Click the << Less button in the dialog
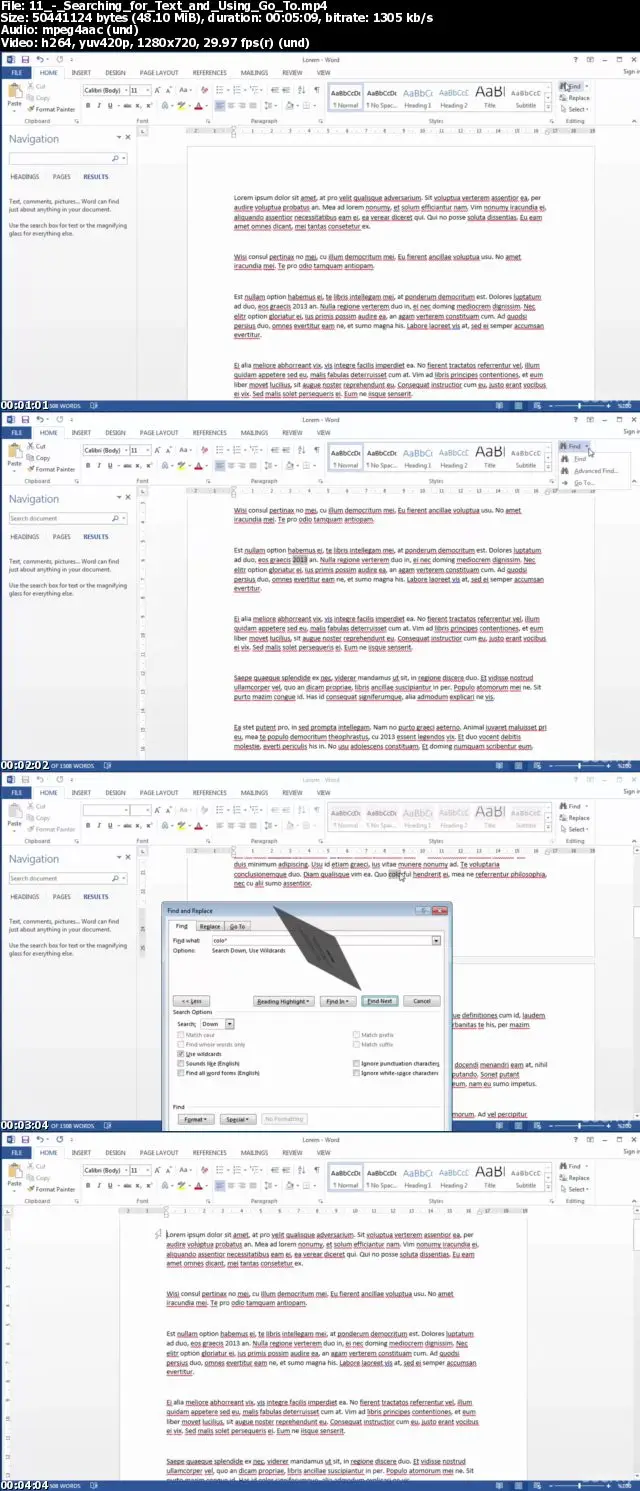Viewport: 640px width, 1491px height. 189,1001
